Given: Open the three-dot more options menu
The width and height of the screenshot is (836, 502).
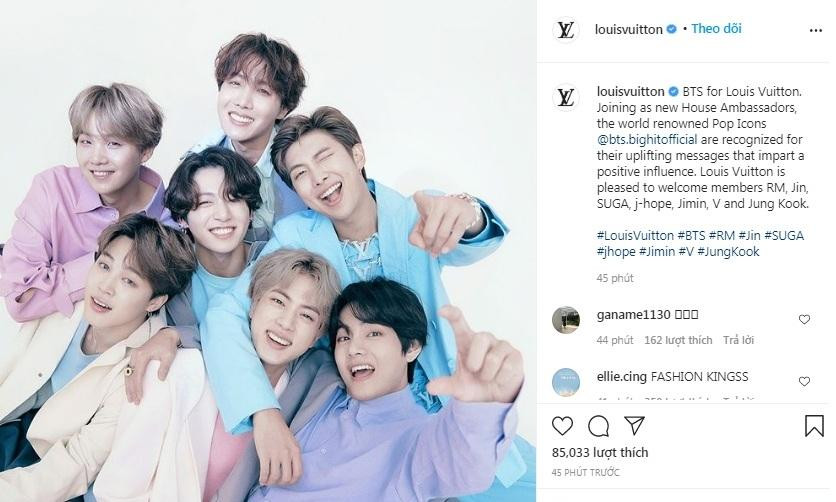Looking at the screenshot, I should coord(816,30).
